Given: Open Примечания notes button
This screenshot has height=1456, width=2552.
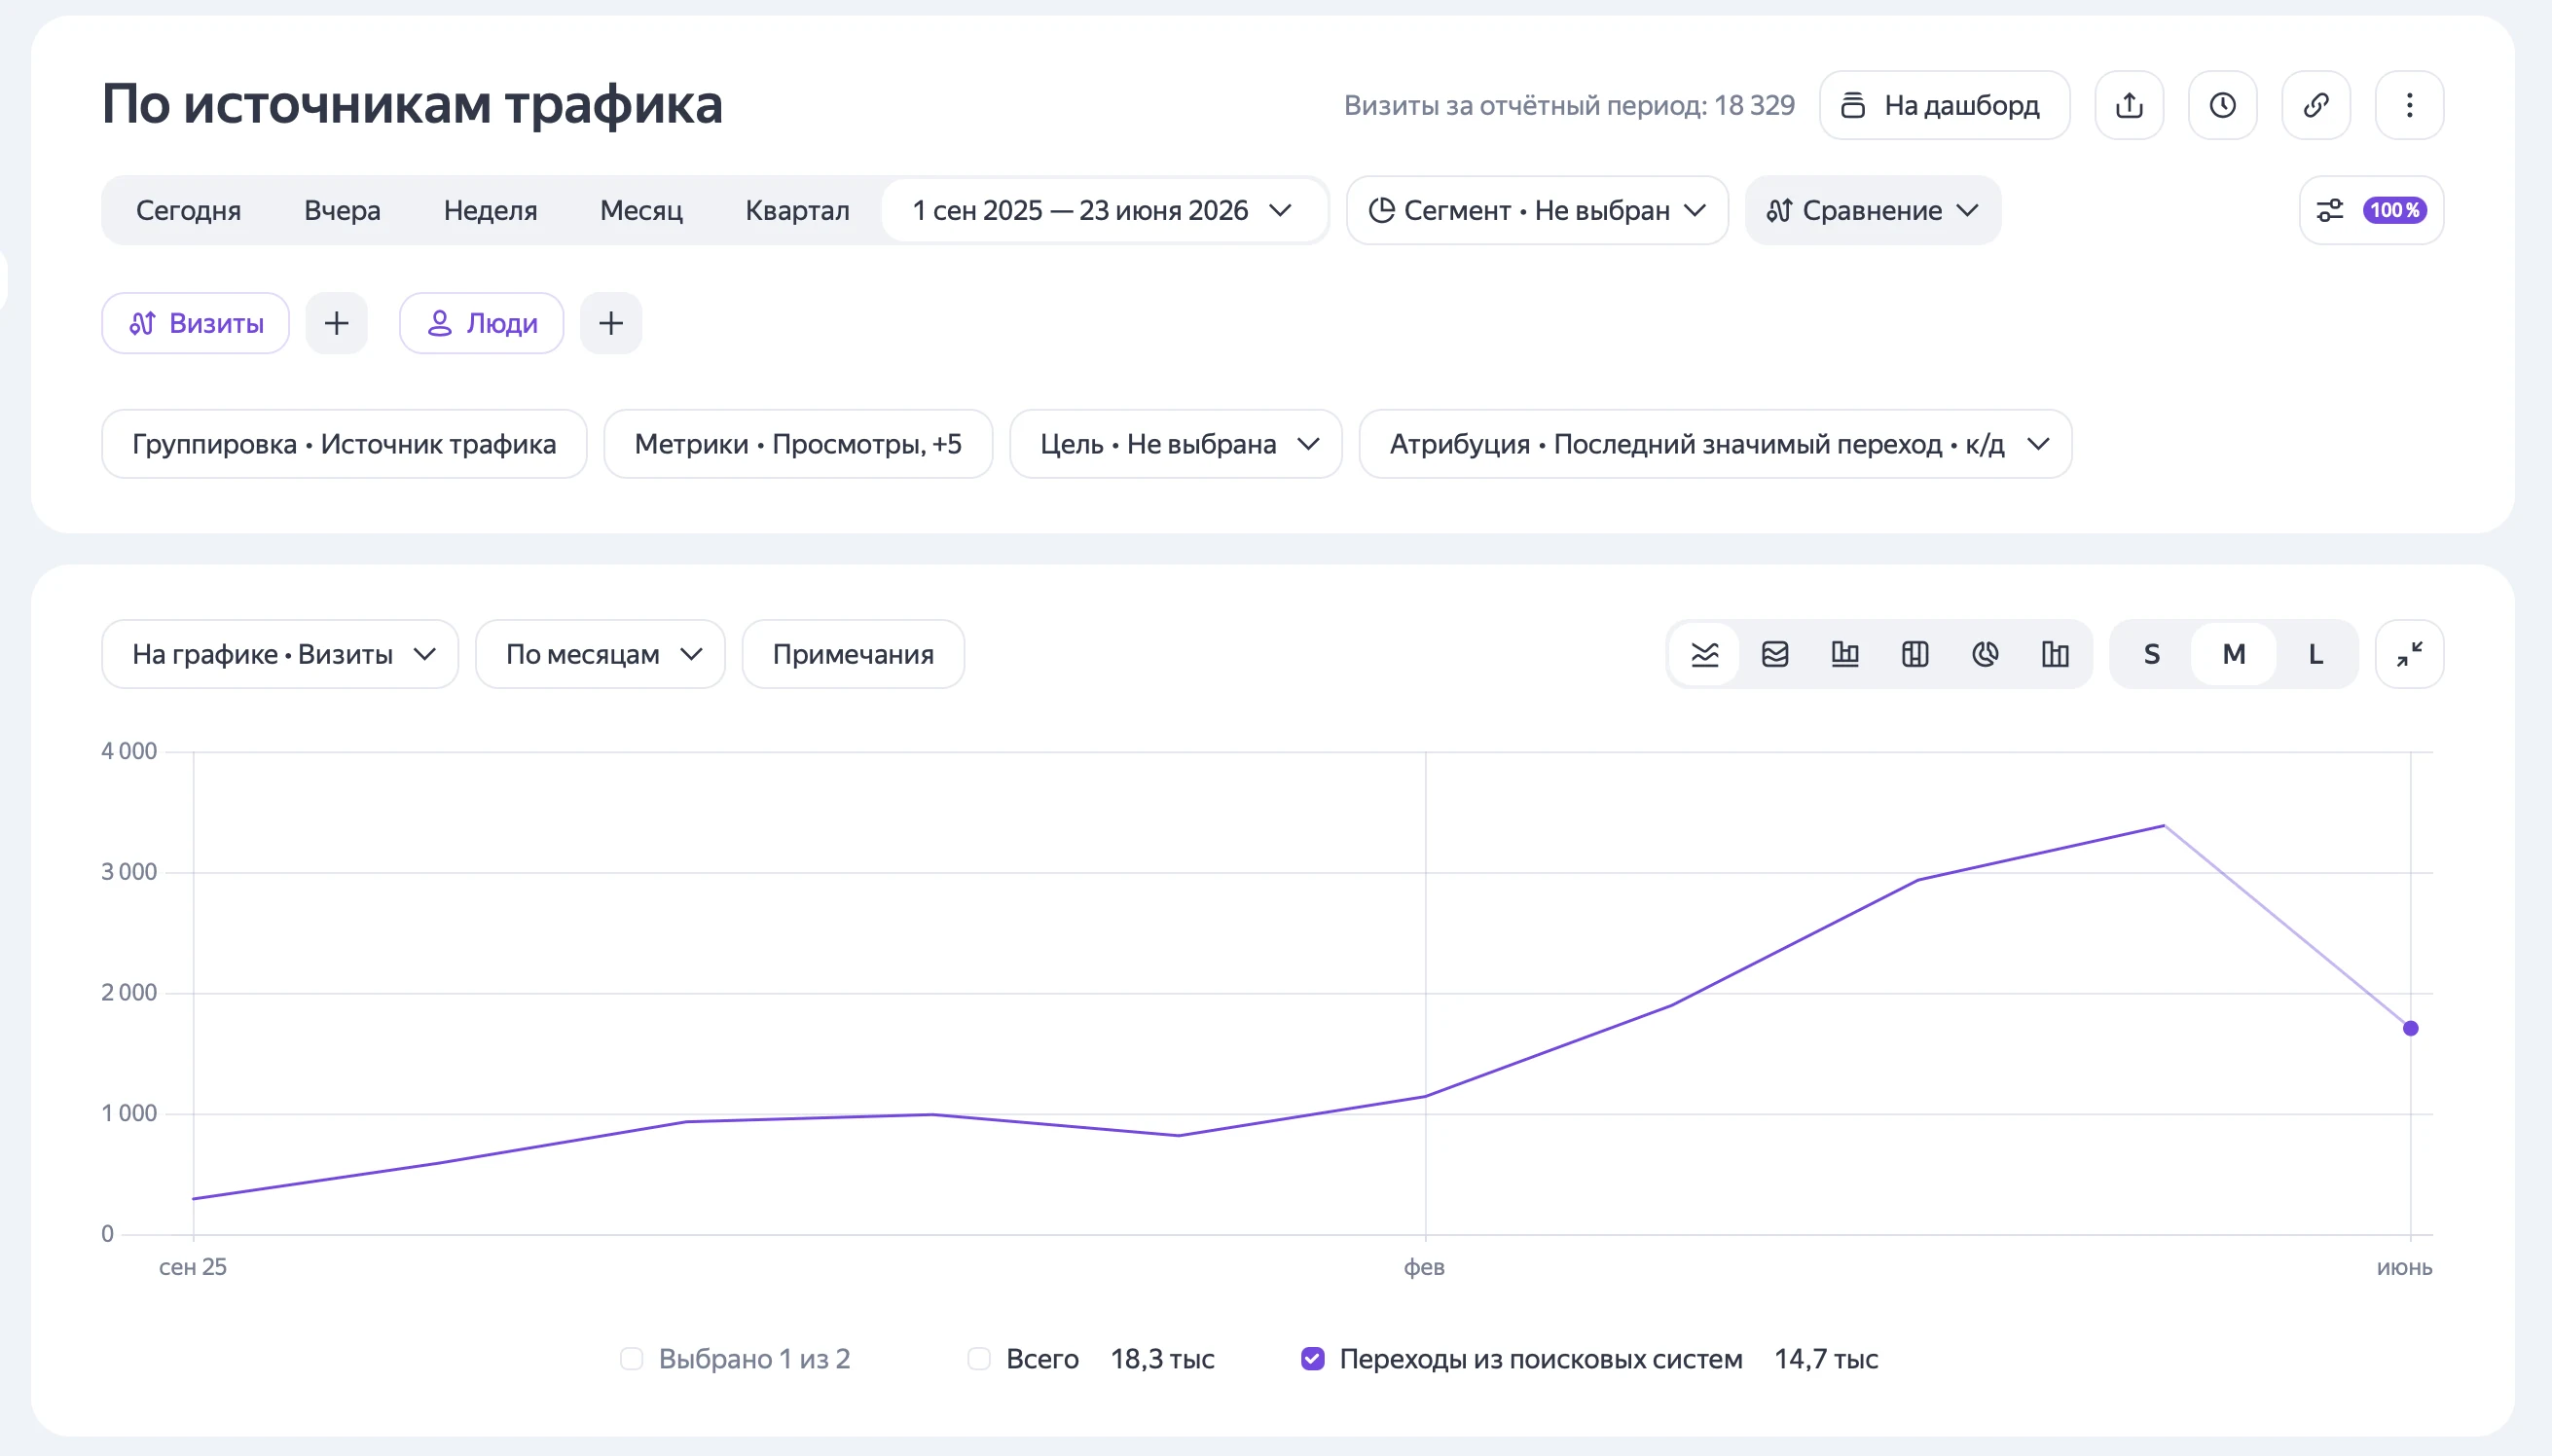Looking at the screenshot, I should pyautogui.click(x=853, y=654).
